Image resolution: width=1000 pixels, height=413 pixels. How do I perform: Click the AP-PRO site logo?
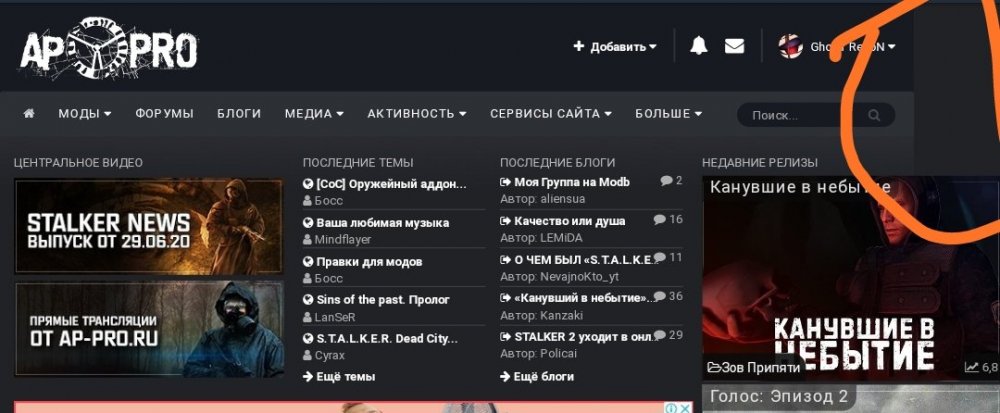click(108, 48)
